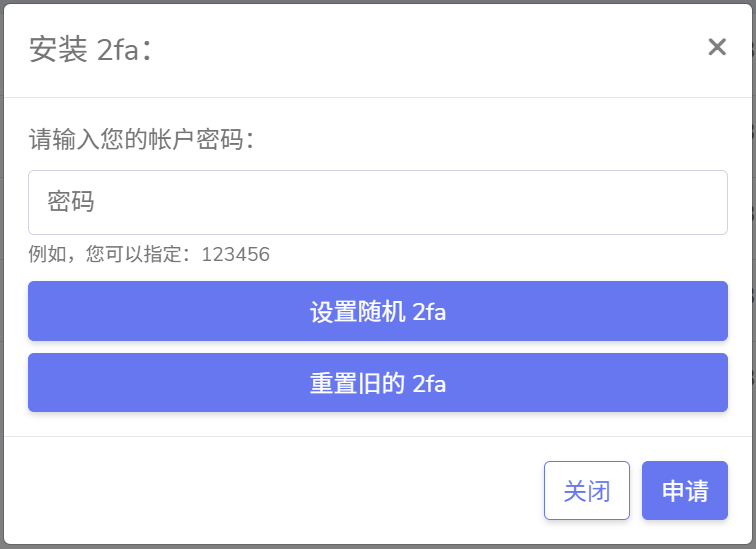Click the 请输入您的帐户密码 label

coord(142,139)
